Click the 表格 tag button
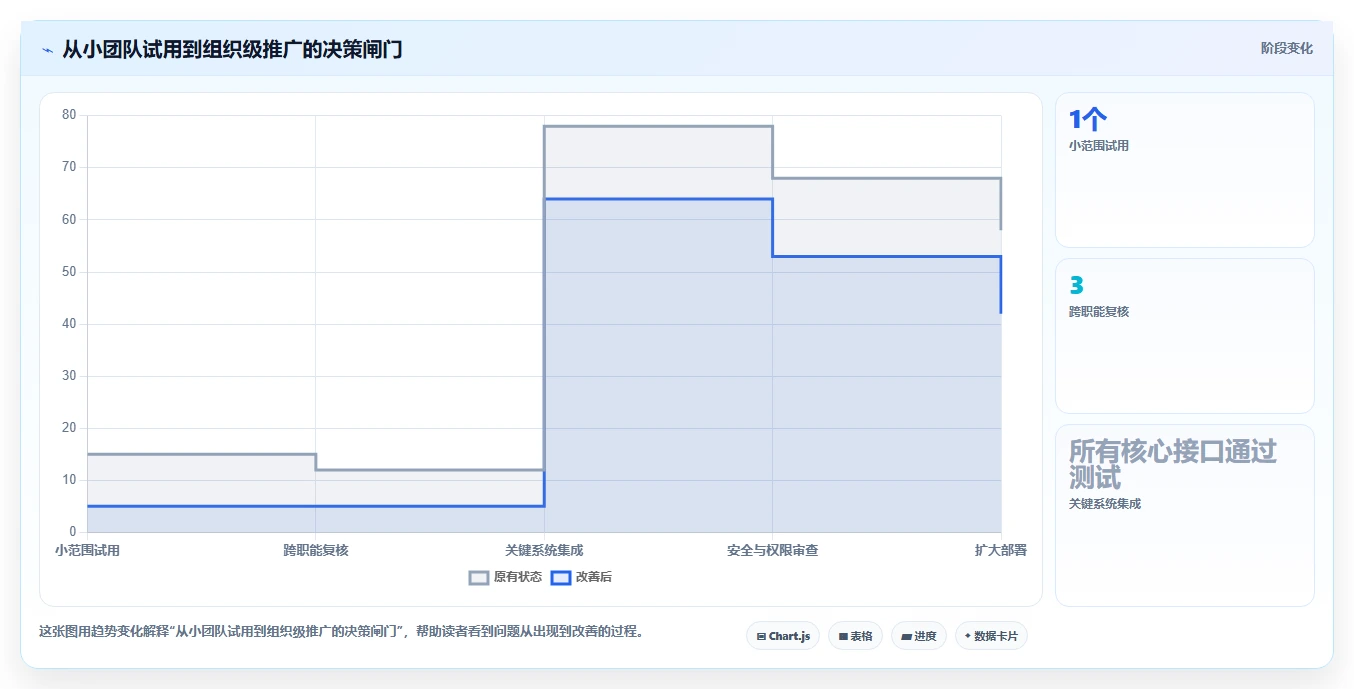1354x689 pixels. pyautogui.click(x=855, y=636)
